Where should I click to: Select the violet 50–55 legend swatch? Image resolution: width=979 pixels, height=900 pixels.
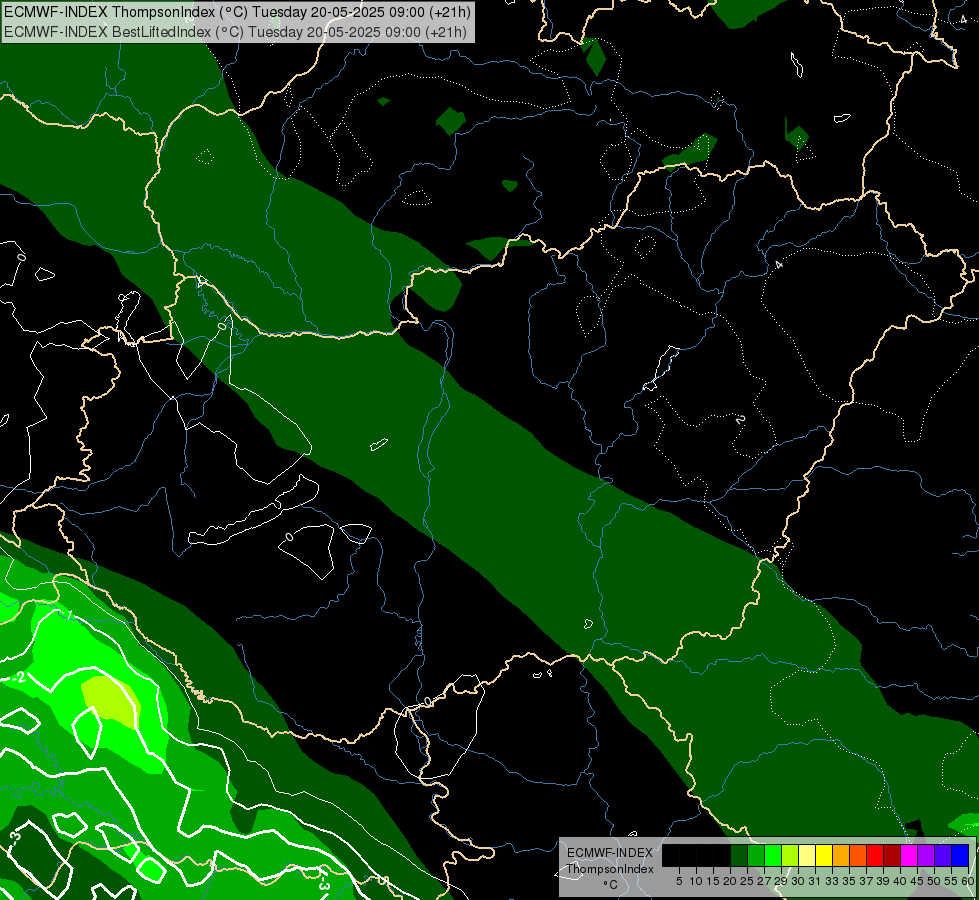point(943,855)
